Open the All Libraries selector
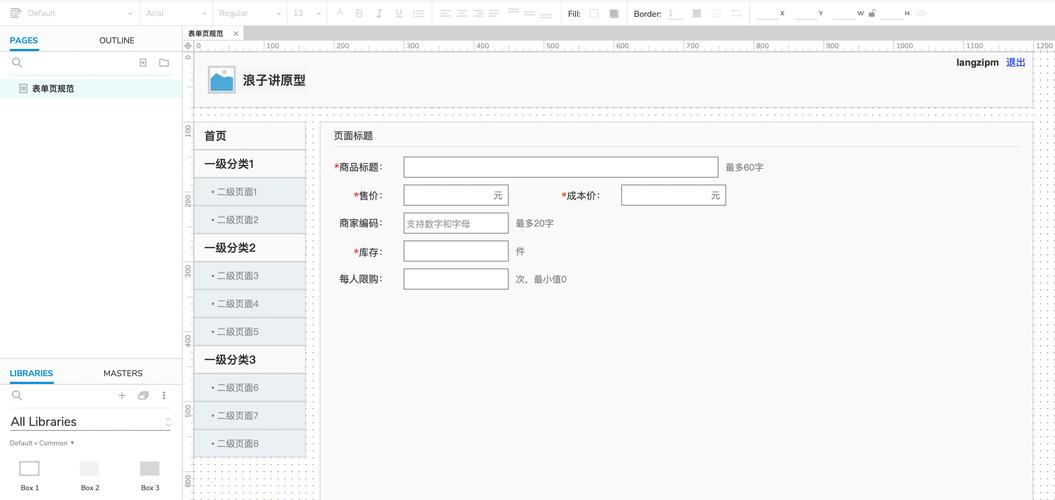 pos(91,422)
